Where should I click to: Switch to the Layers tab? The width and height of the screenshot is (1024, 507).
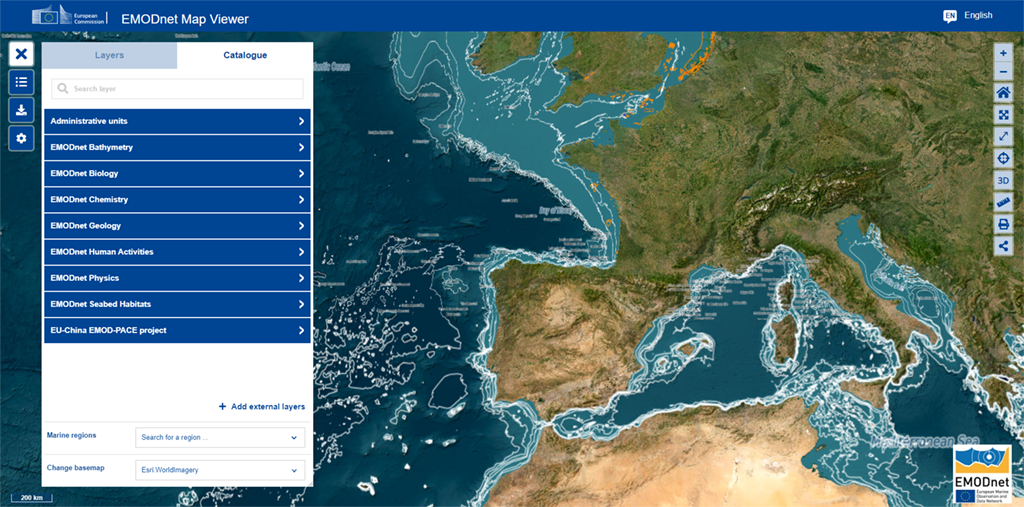tap(109, 55)
